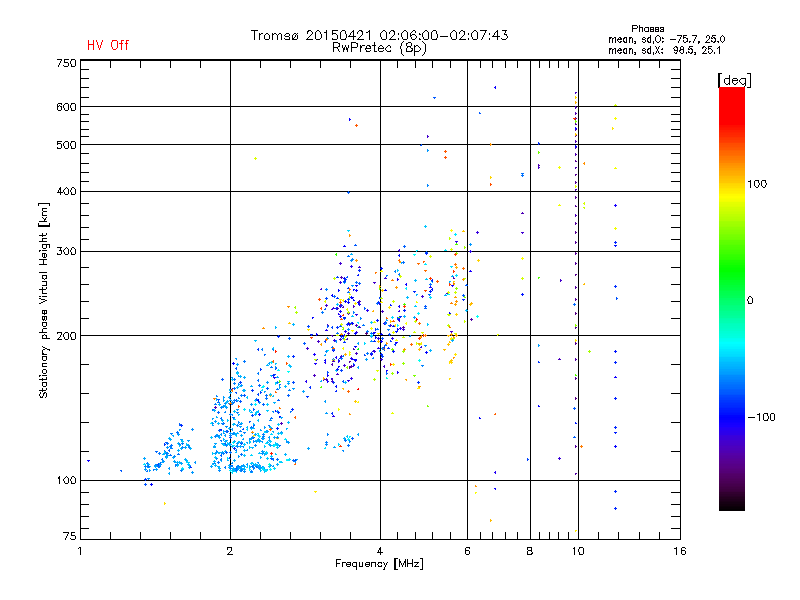Click the "200" height tick label

tap(66, 336)
